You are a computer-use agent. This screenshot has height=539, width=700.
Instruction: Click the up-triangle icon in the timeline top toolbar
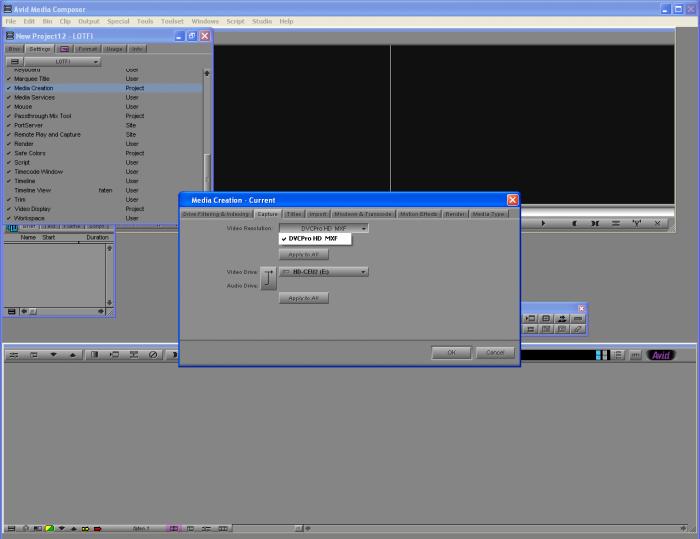[73, 355]
